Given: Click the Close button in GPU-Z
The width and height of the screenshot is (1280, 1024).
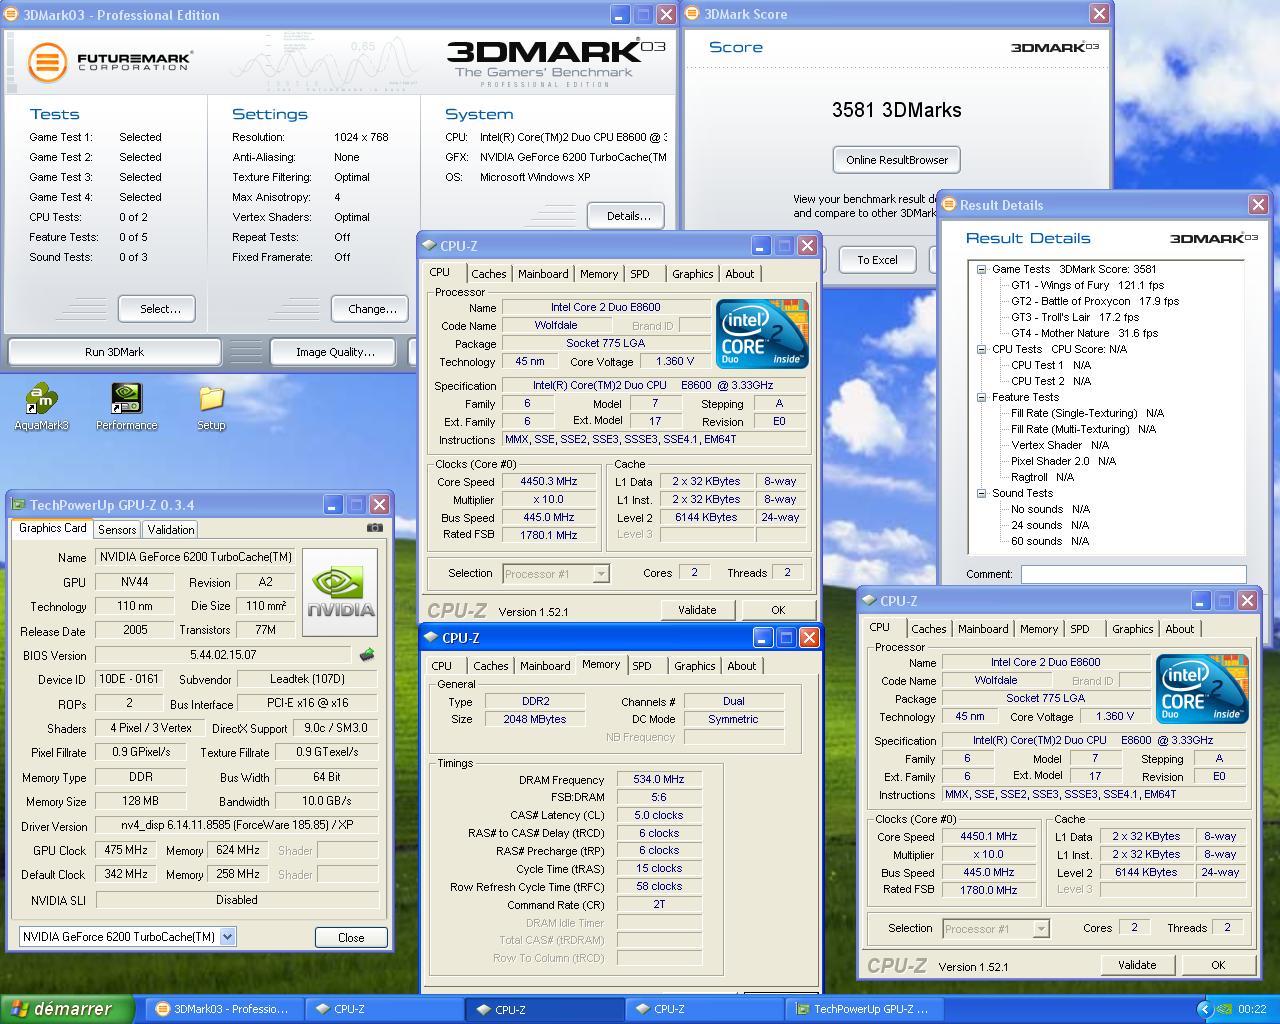Looking at the screenshot, I should click(351, 938).
